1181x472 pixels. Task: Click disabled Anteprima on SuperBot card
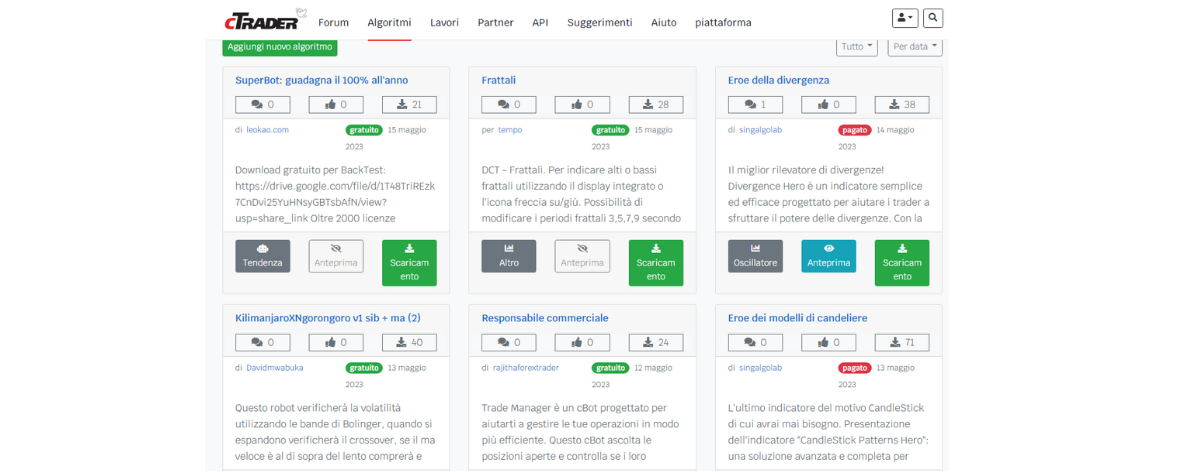(x=336, y=256)
